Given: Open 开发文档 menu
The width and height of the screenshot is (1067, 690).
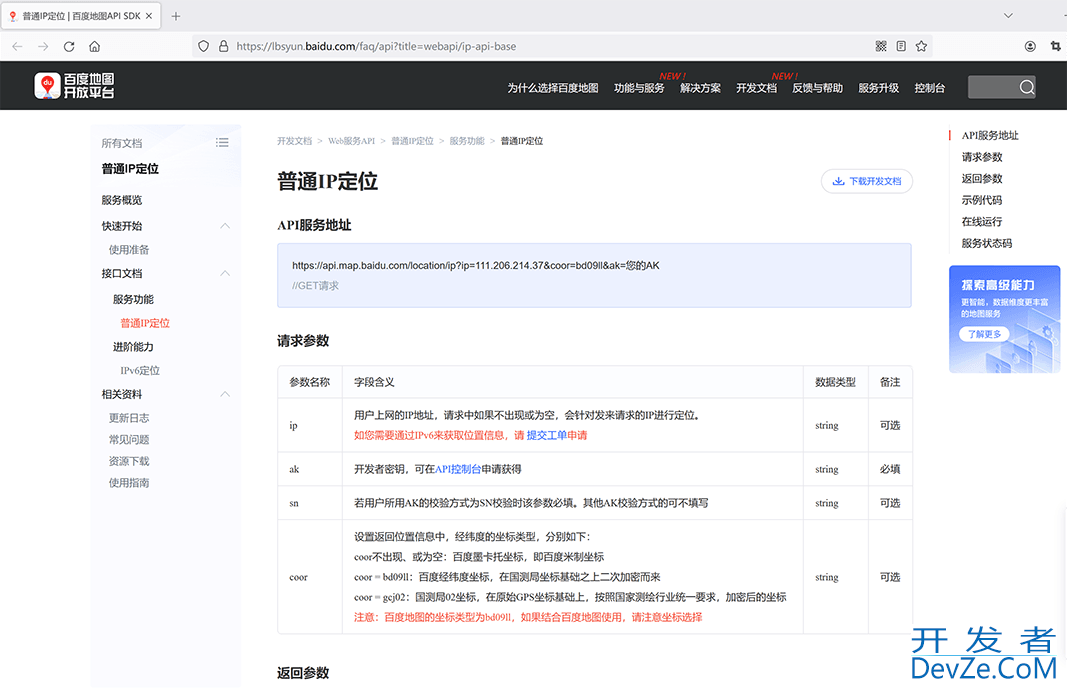Looking at the screenshot, I should coord(756,88).
